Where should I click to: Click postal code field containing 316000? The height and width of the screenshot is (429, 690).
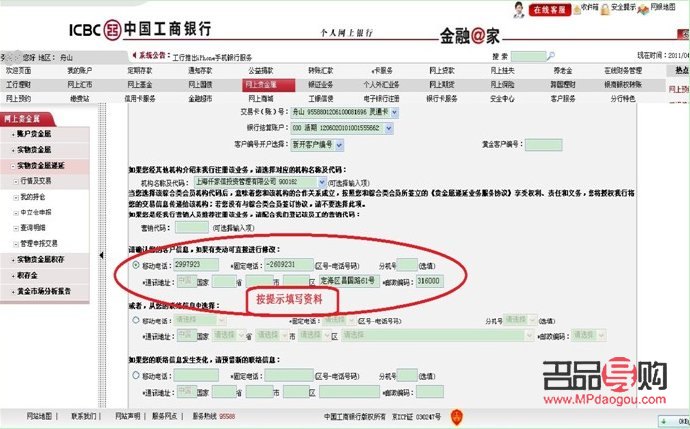[430, 281]
